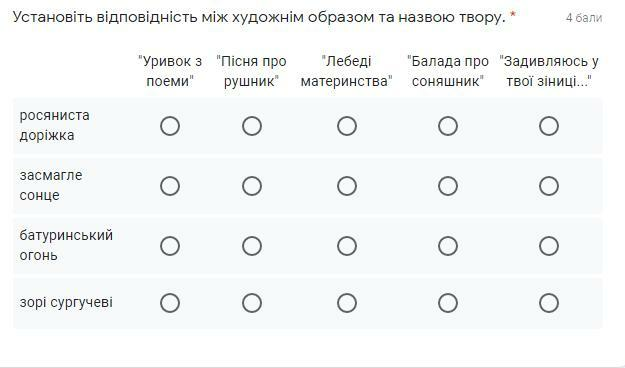Select "Лебеді материнства" for росяниста доріжка
The width and height of the screenshot is (625, 368).
tap(347, 126)
